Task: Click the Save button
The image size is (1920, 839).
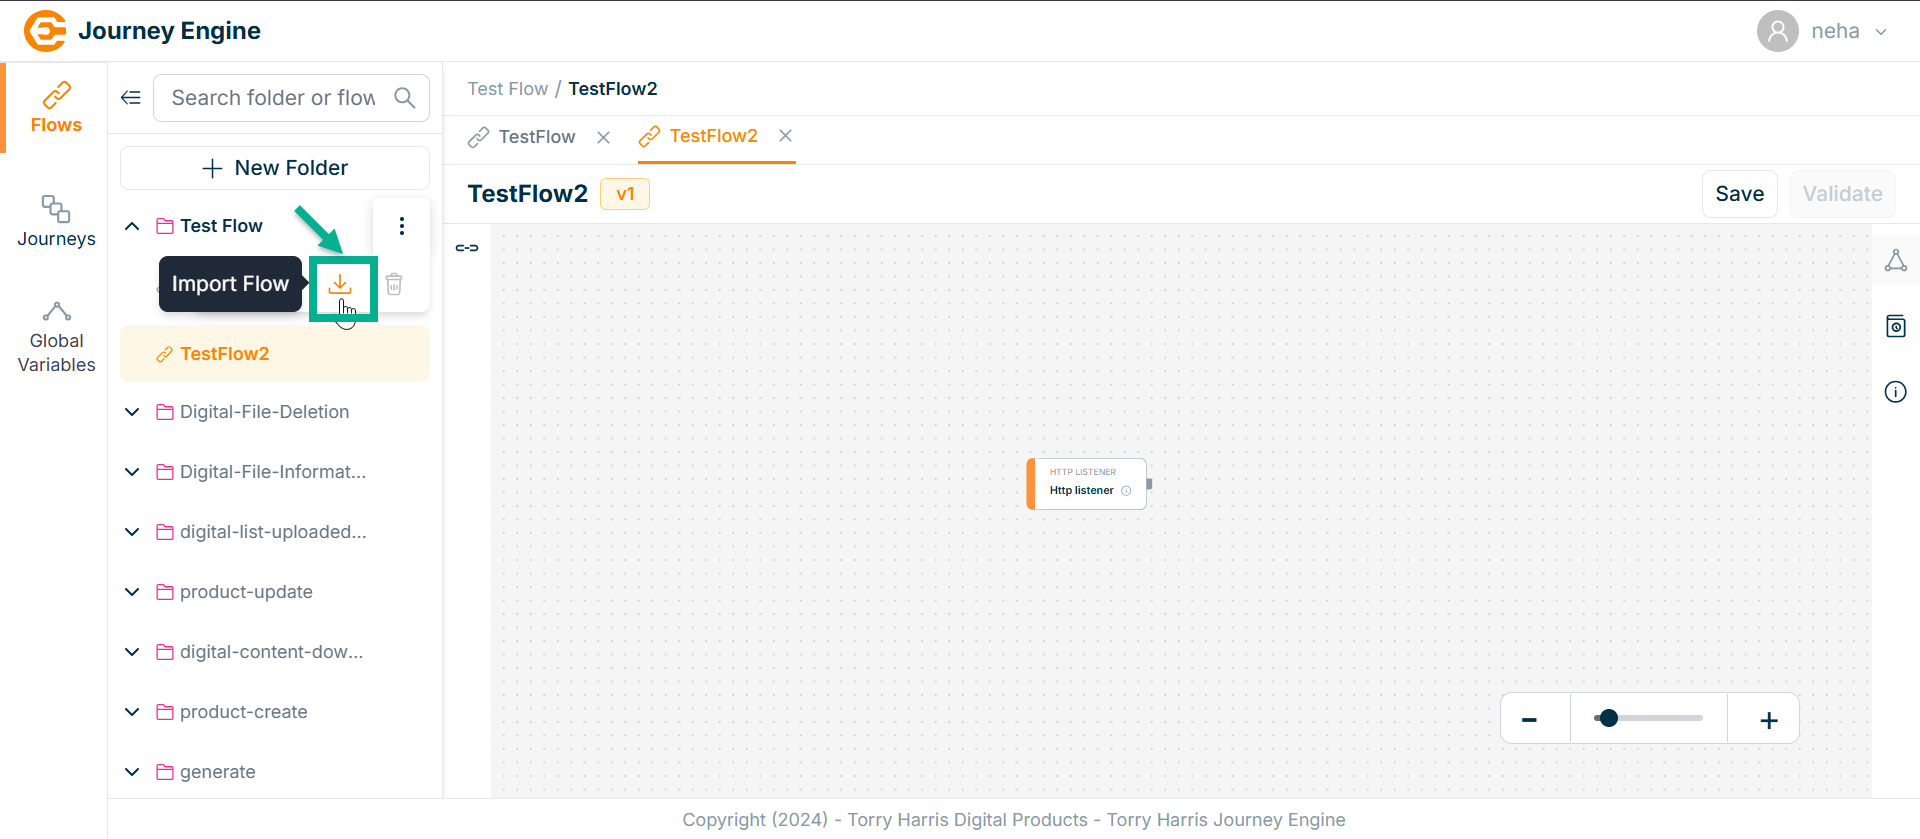Action: [x=1739, y=194]
